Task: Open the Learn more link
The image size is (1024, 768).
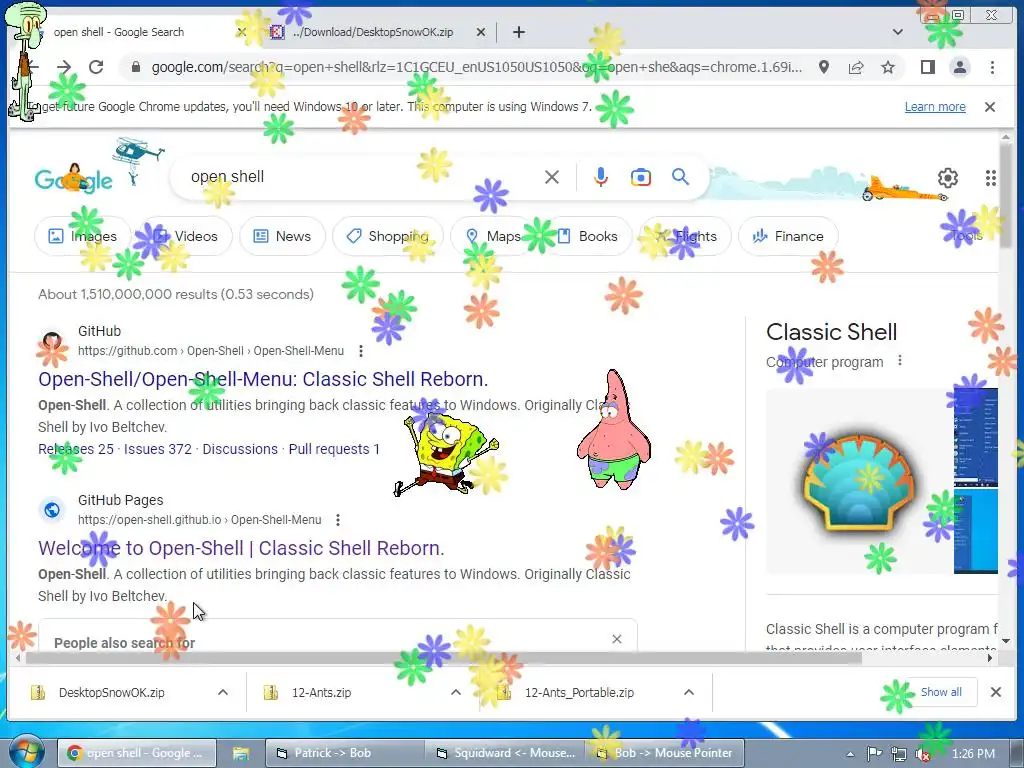Action: (935, 107)
